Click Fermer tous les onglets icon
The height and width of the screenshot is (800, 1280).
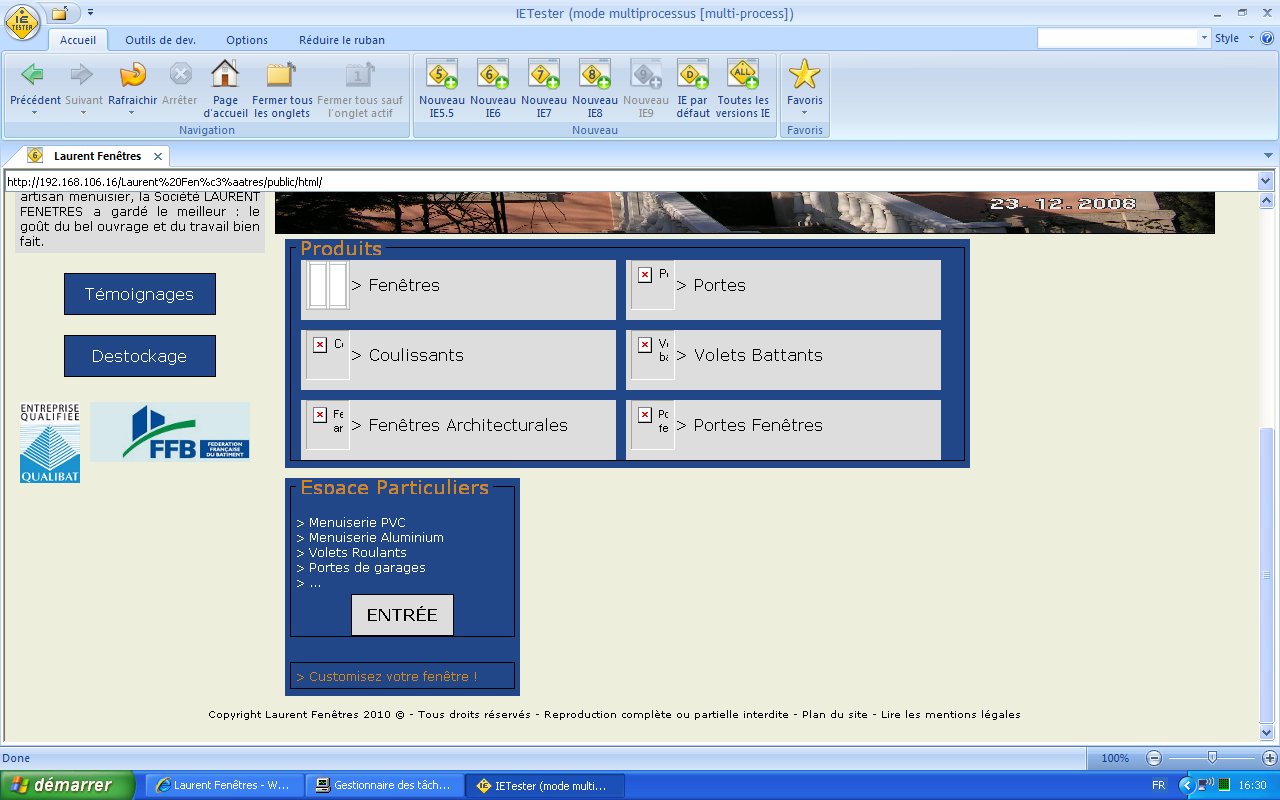click(x=281, y=74)
